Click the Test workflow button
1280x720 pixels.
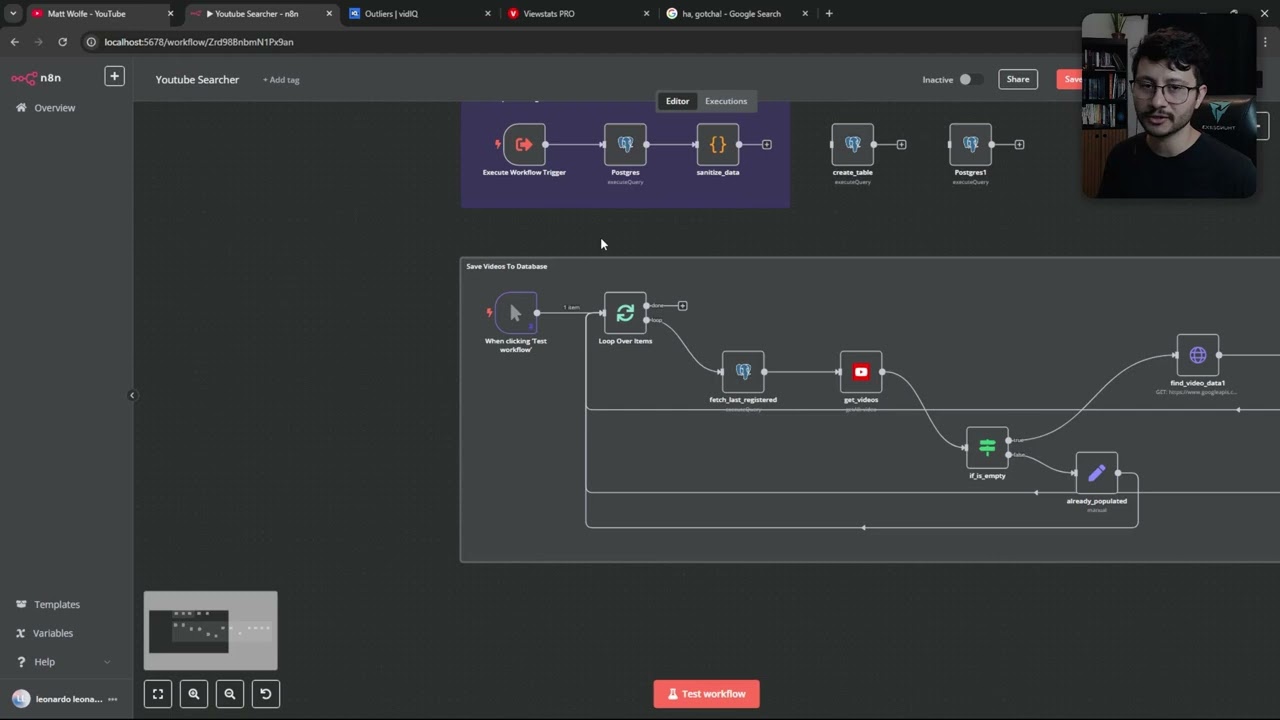pyautogui.click(x=706, y=694)
